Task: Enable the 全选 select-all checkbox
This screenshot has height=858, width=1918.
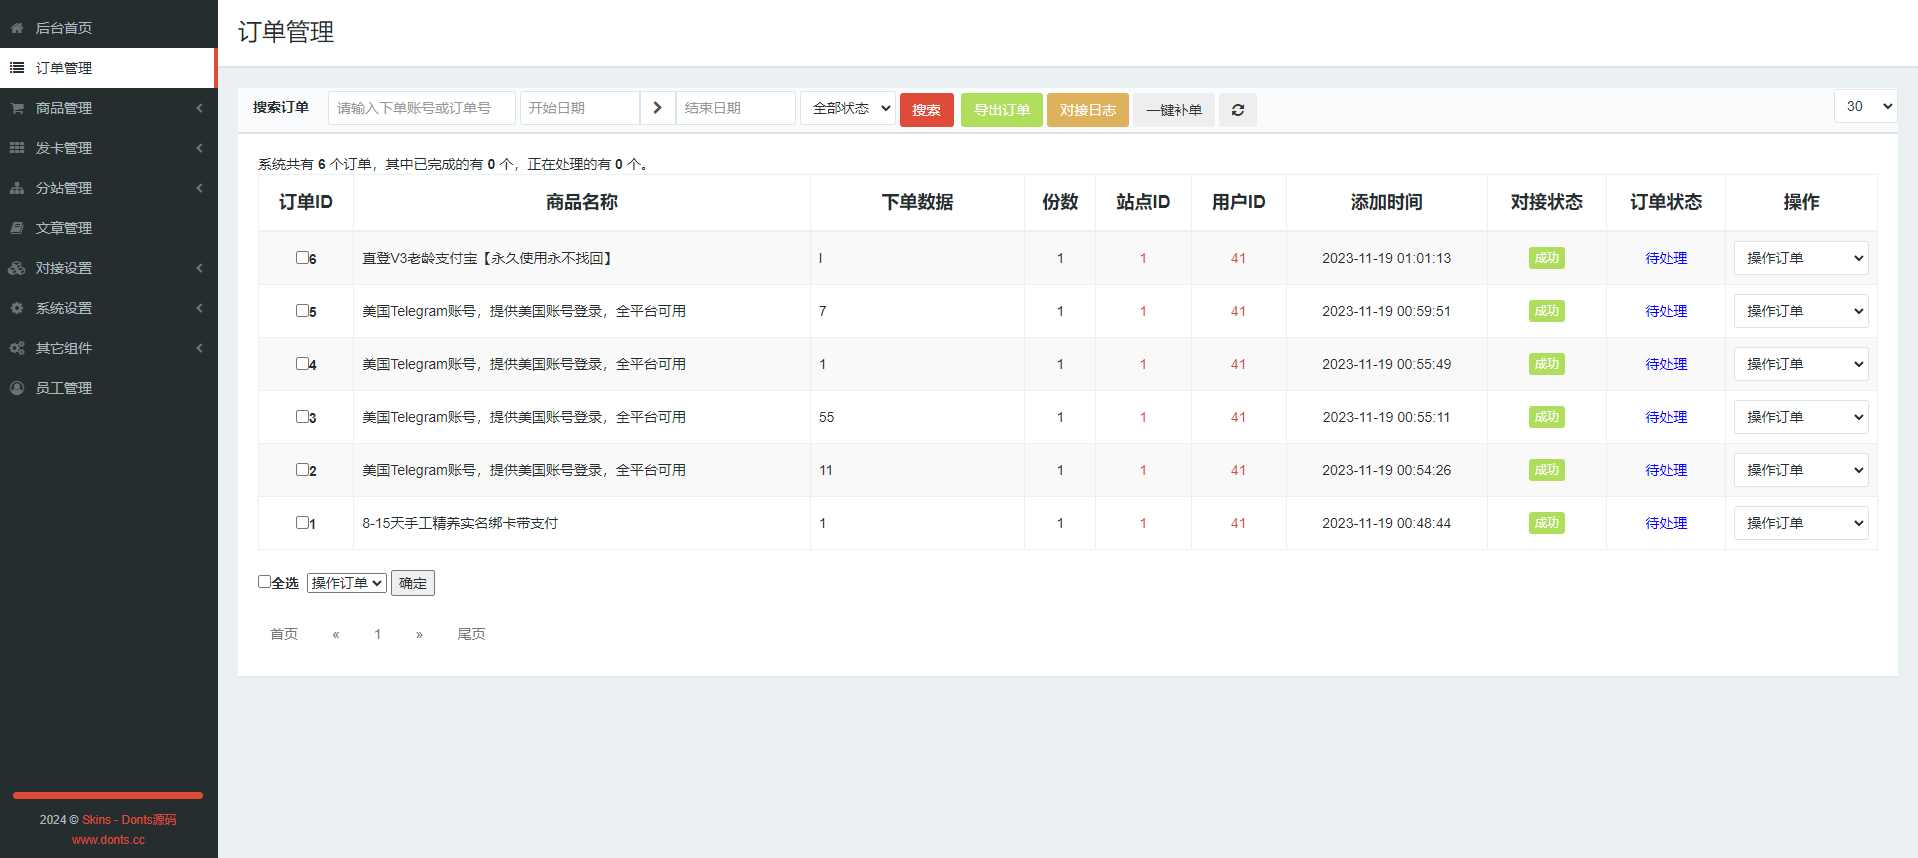Action: [264, 581]
